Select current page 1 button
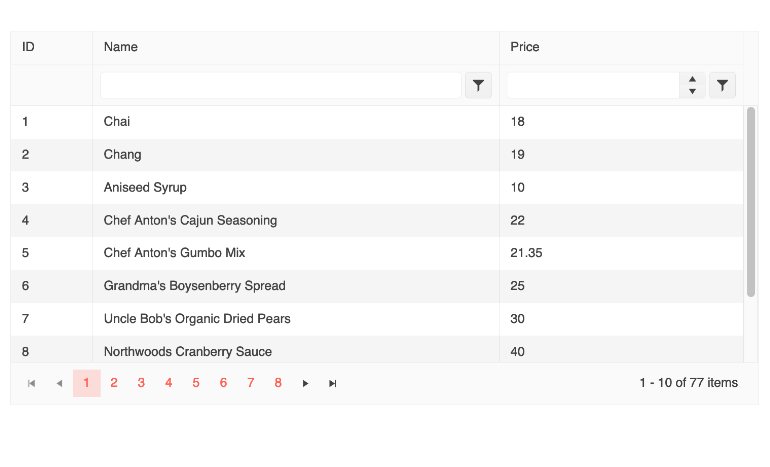The width and height of the screenshot is (770, 467). (x=86, y=383)
